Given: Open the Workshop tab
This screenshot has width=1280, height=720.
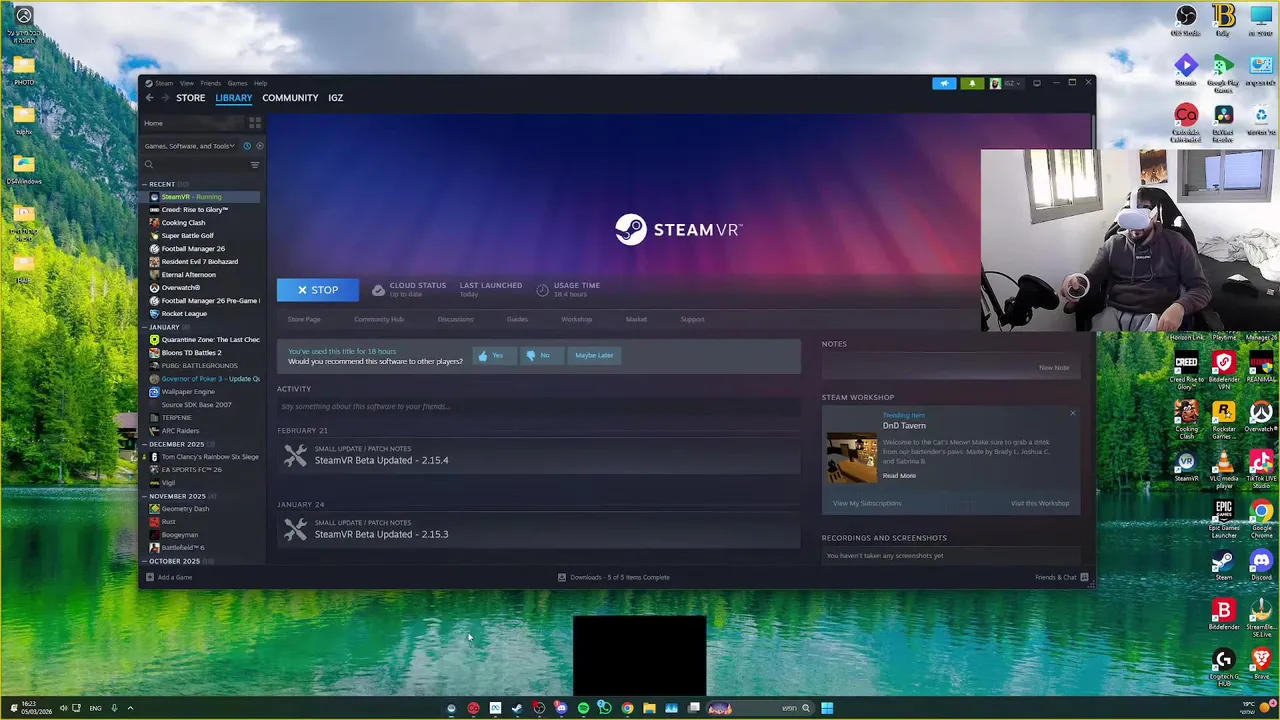Looking at the screenshot, I should click(577, 319).
